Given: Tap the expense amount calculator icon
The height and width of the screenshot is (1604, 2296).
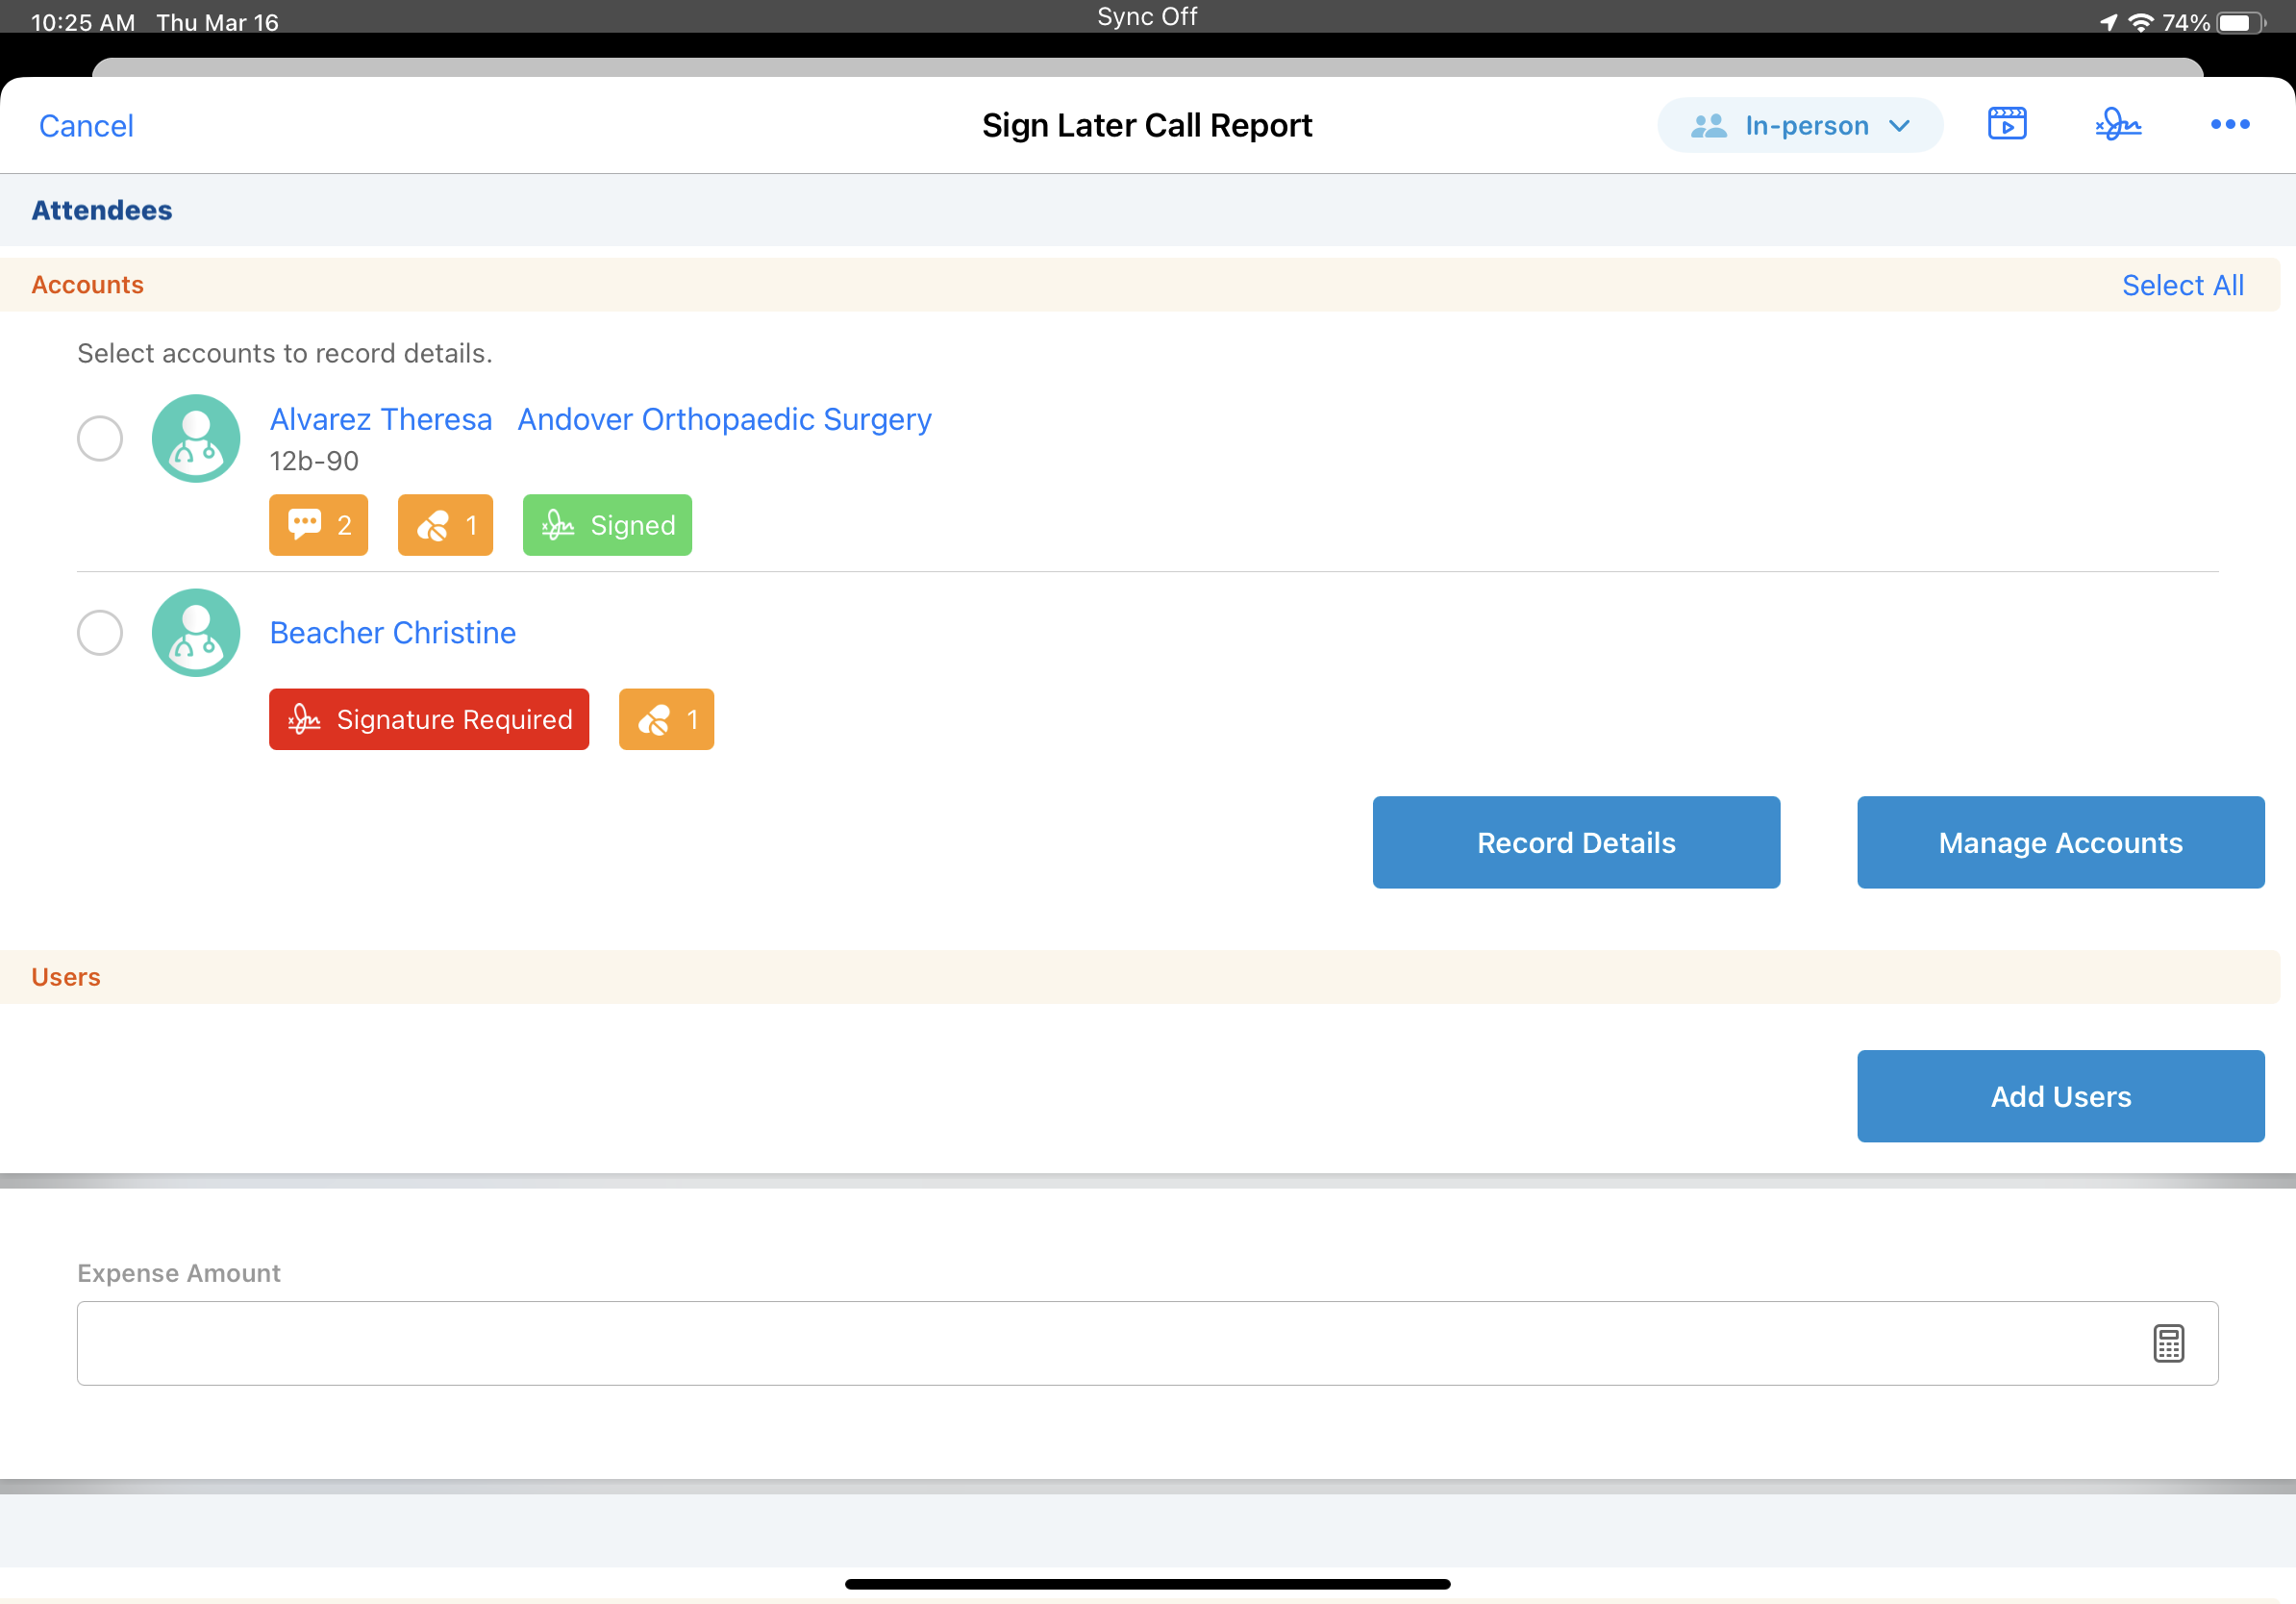Looking at the screenshot, I should [x=2168, y=1343].
